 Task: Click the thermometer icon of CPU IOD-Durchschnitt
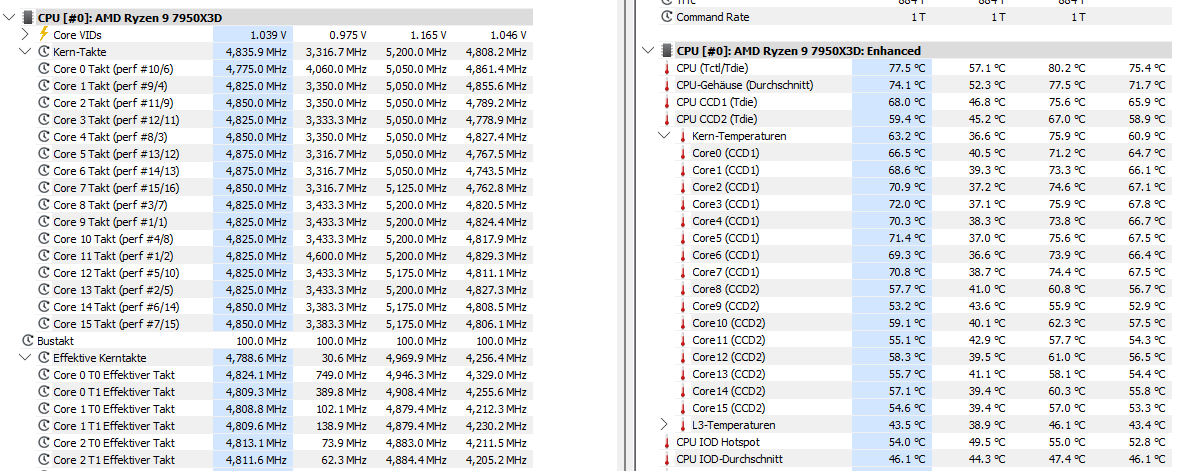[x=667, y=459]
